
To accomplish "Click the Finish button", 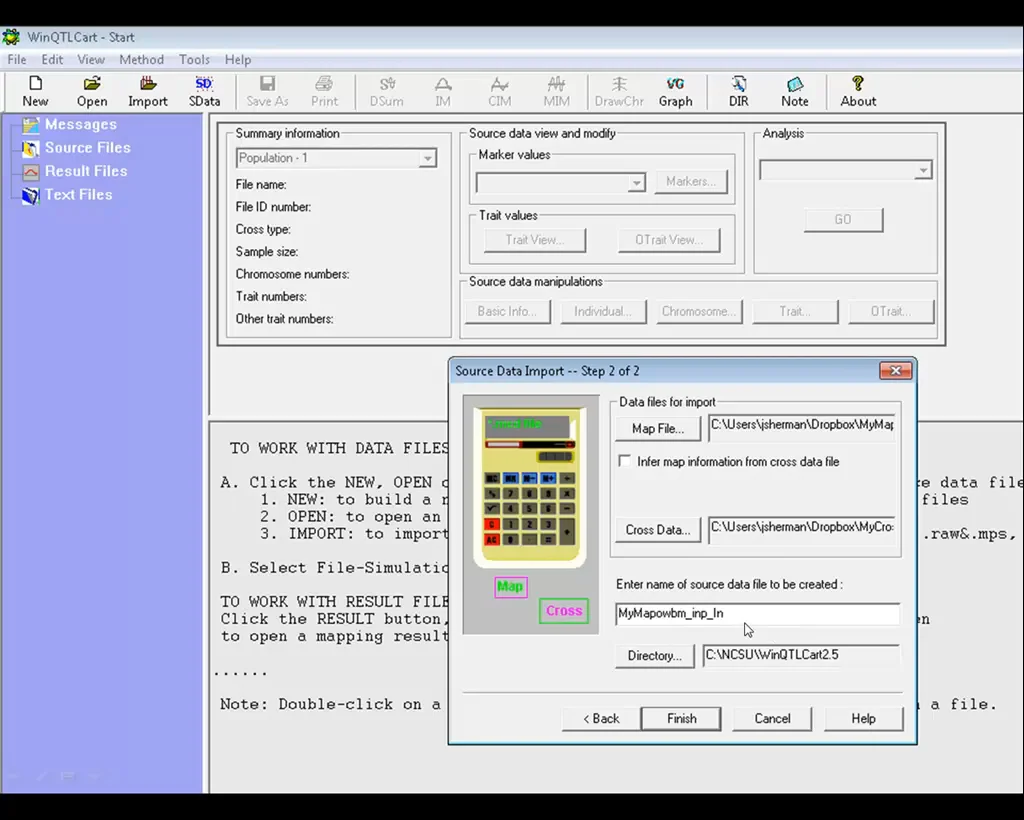I will coord(681,718).
